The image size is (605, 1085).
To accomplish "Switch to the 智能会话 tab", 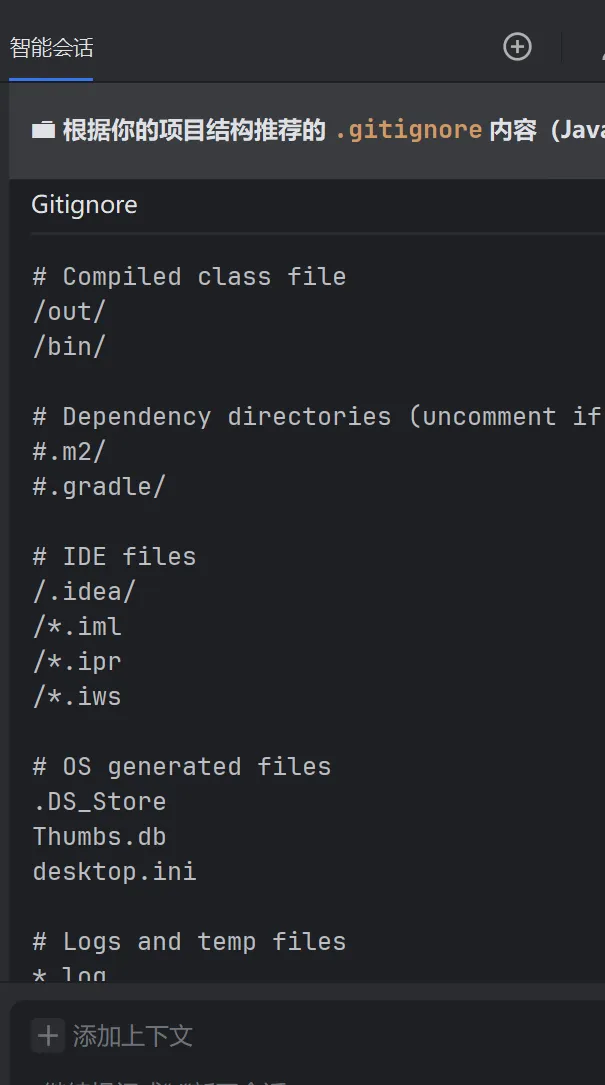I will click(51, 48).
